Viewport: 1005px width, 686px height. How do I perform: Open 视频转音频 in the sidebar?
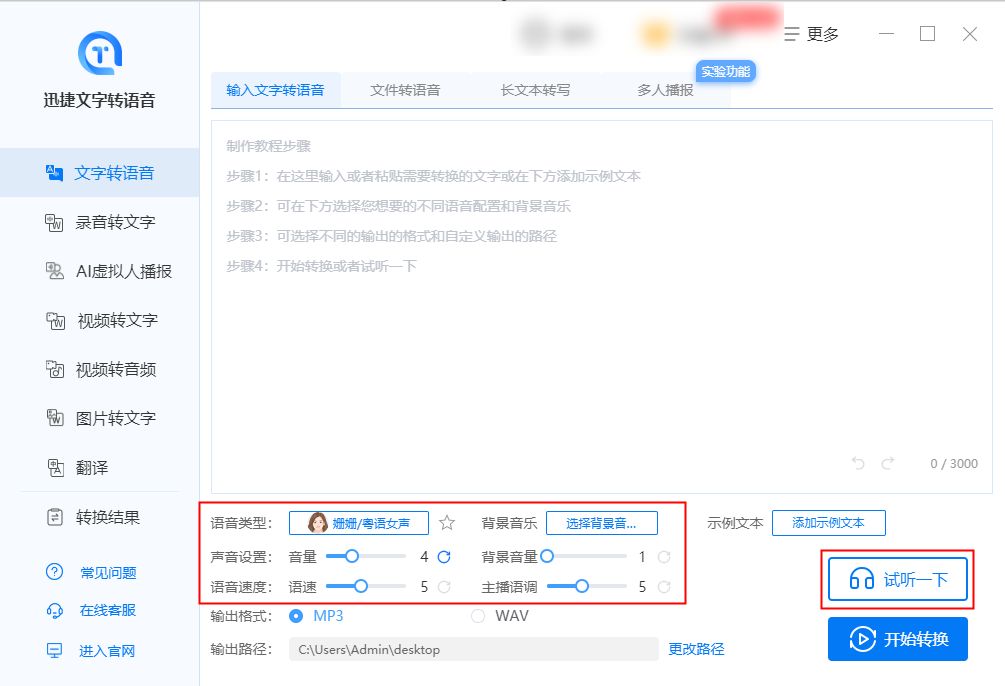(99, 369)
